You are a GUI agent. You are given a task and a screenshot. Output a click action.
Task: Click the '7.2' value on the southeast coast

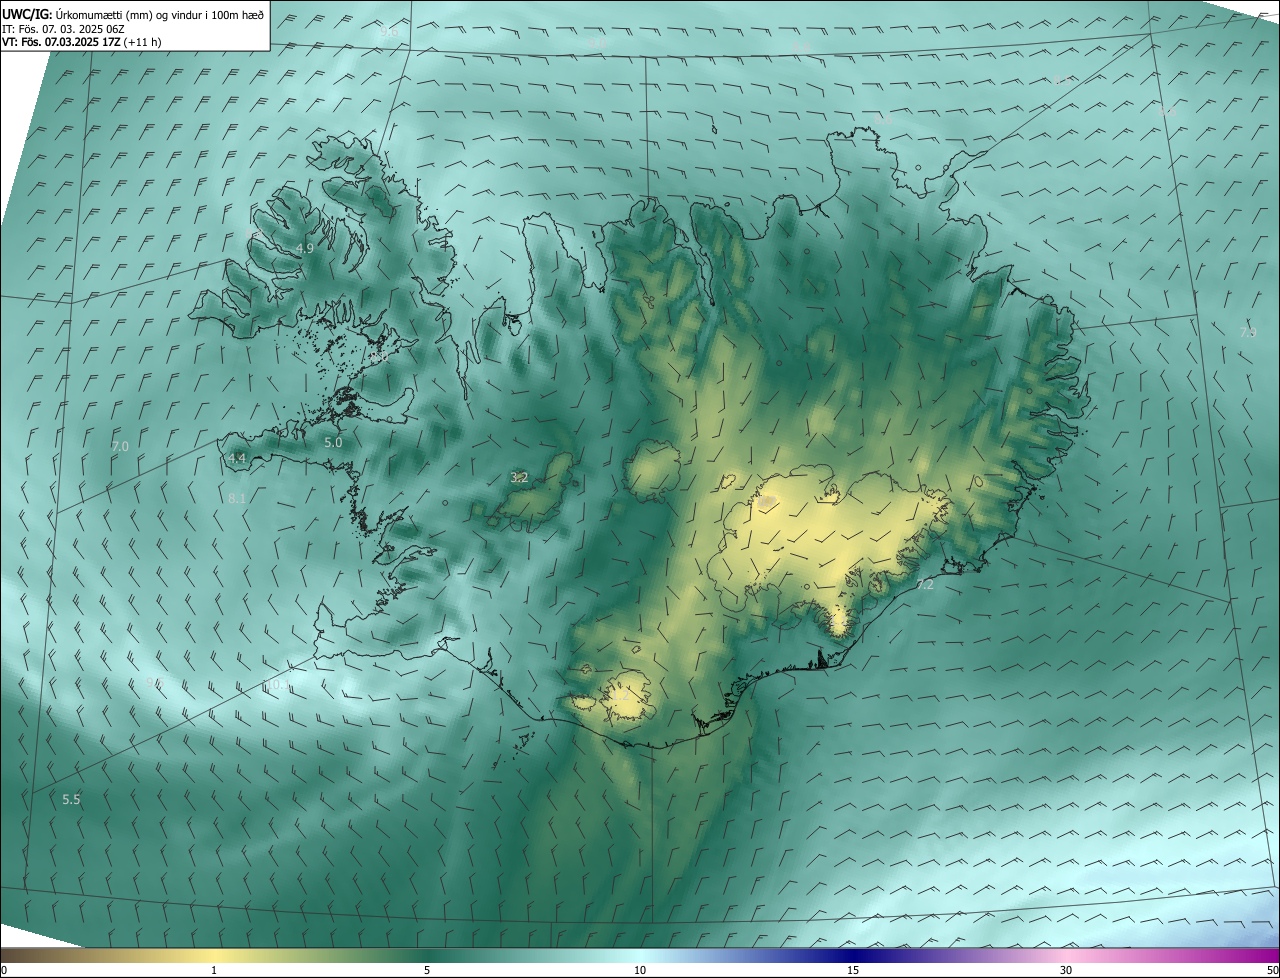pos(925,585)
